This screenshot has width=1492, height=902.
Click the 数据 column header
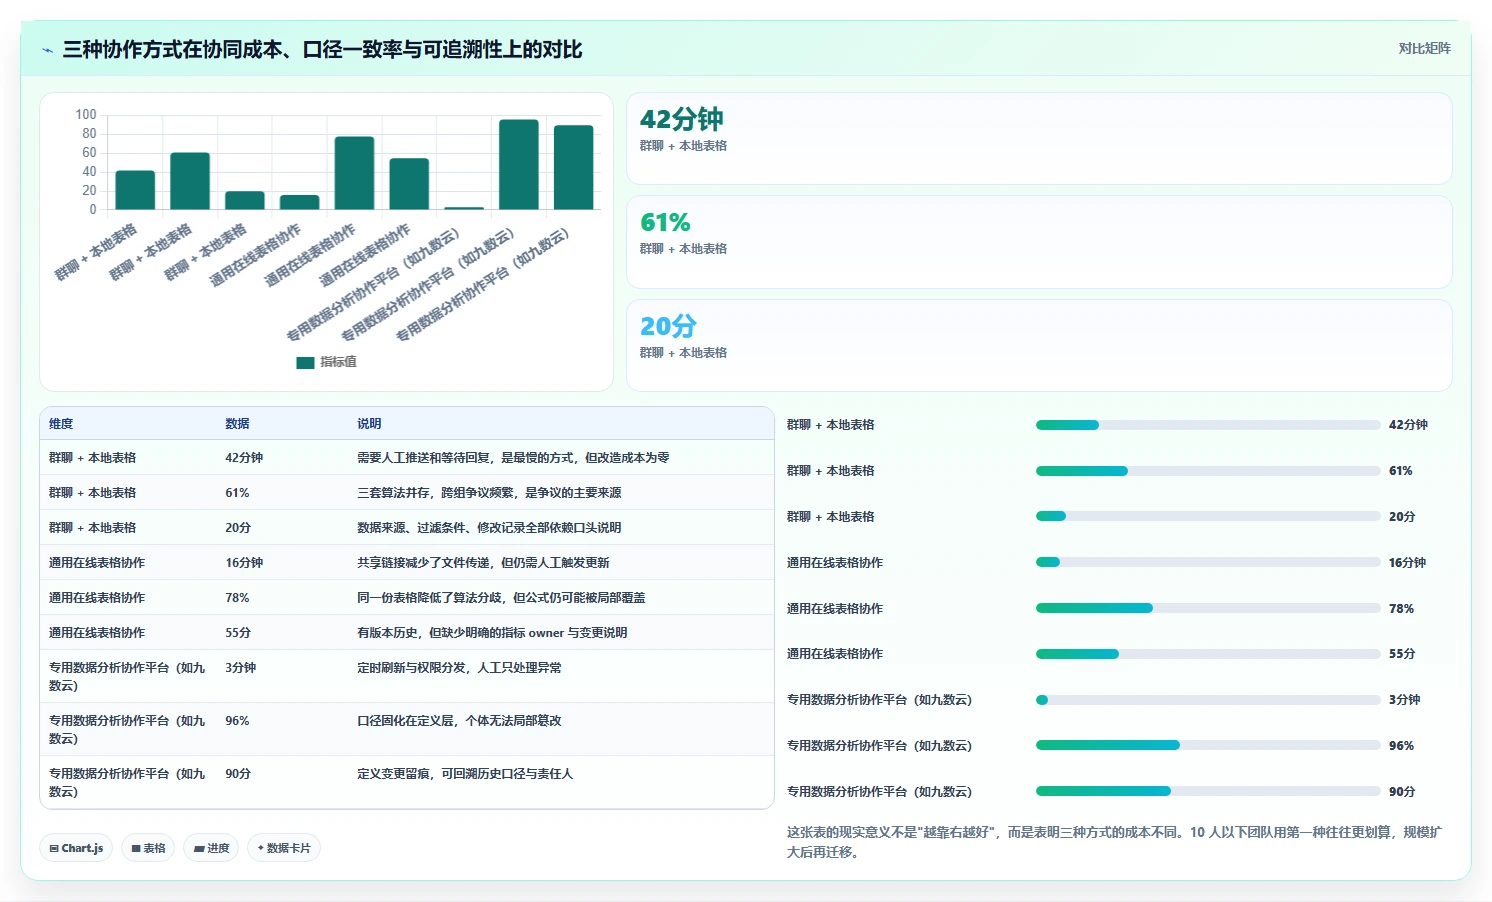click(237, 424)
